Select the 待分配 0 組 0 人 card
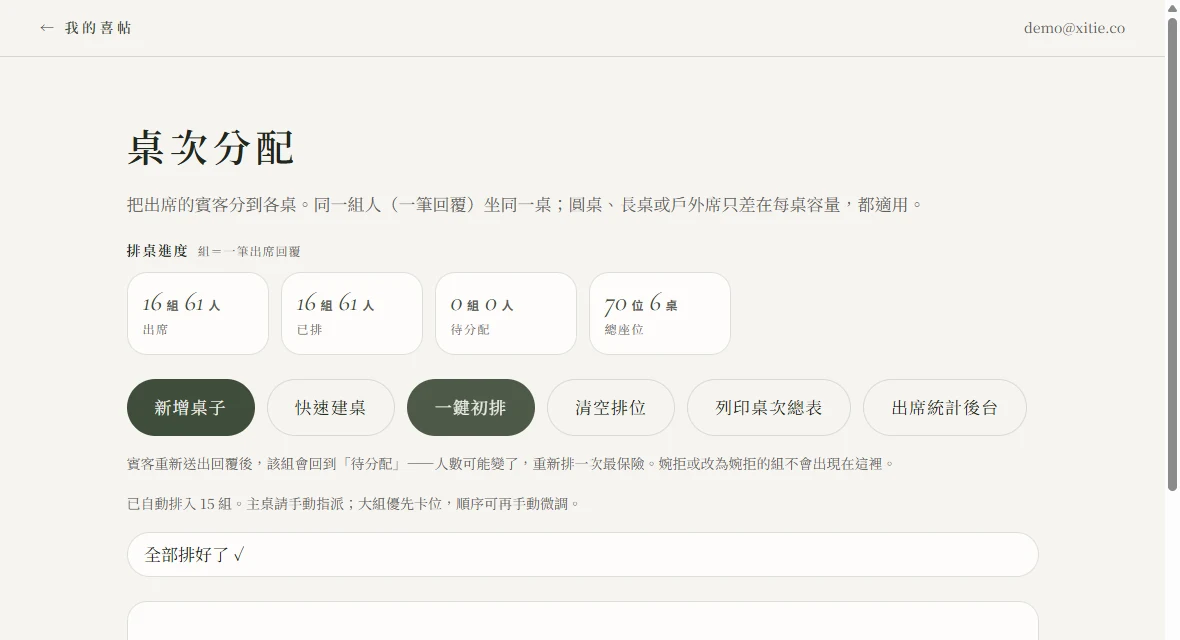 [x=506, y=313]
